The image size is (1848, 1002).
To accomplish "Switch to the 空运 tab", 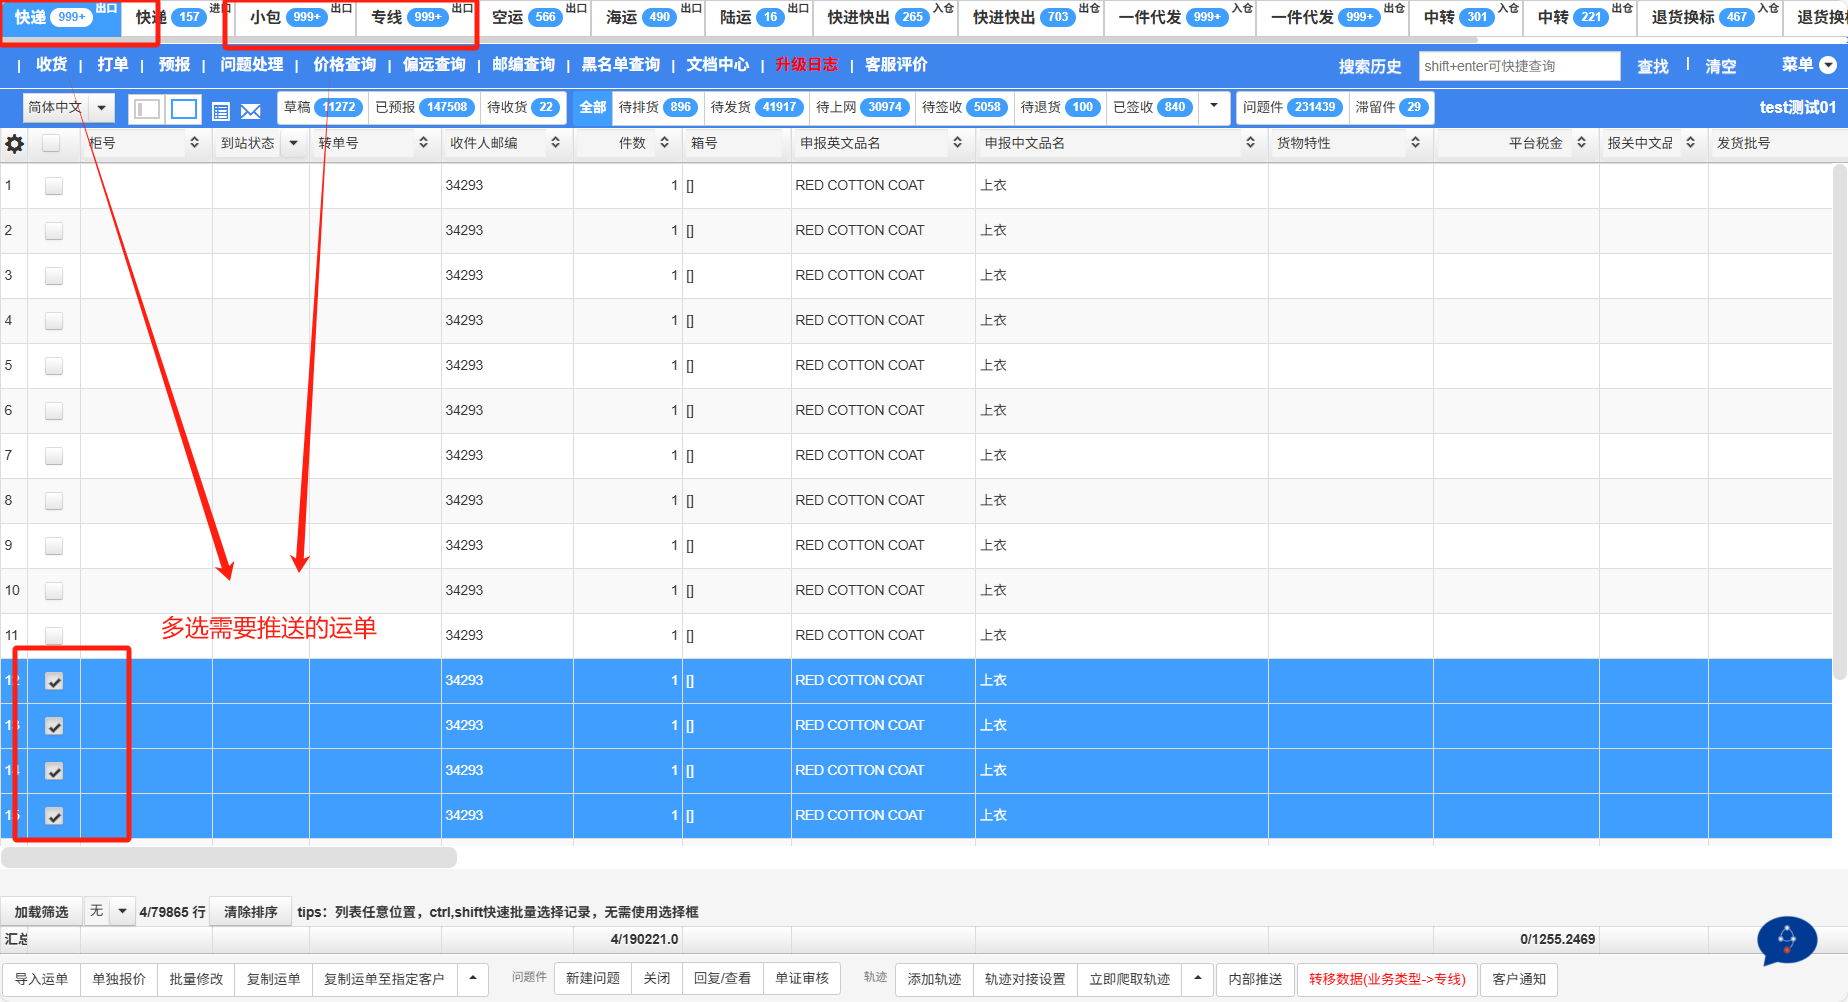I will pyautogui.click(x=523, y=17).
